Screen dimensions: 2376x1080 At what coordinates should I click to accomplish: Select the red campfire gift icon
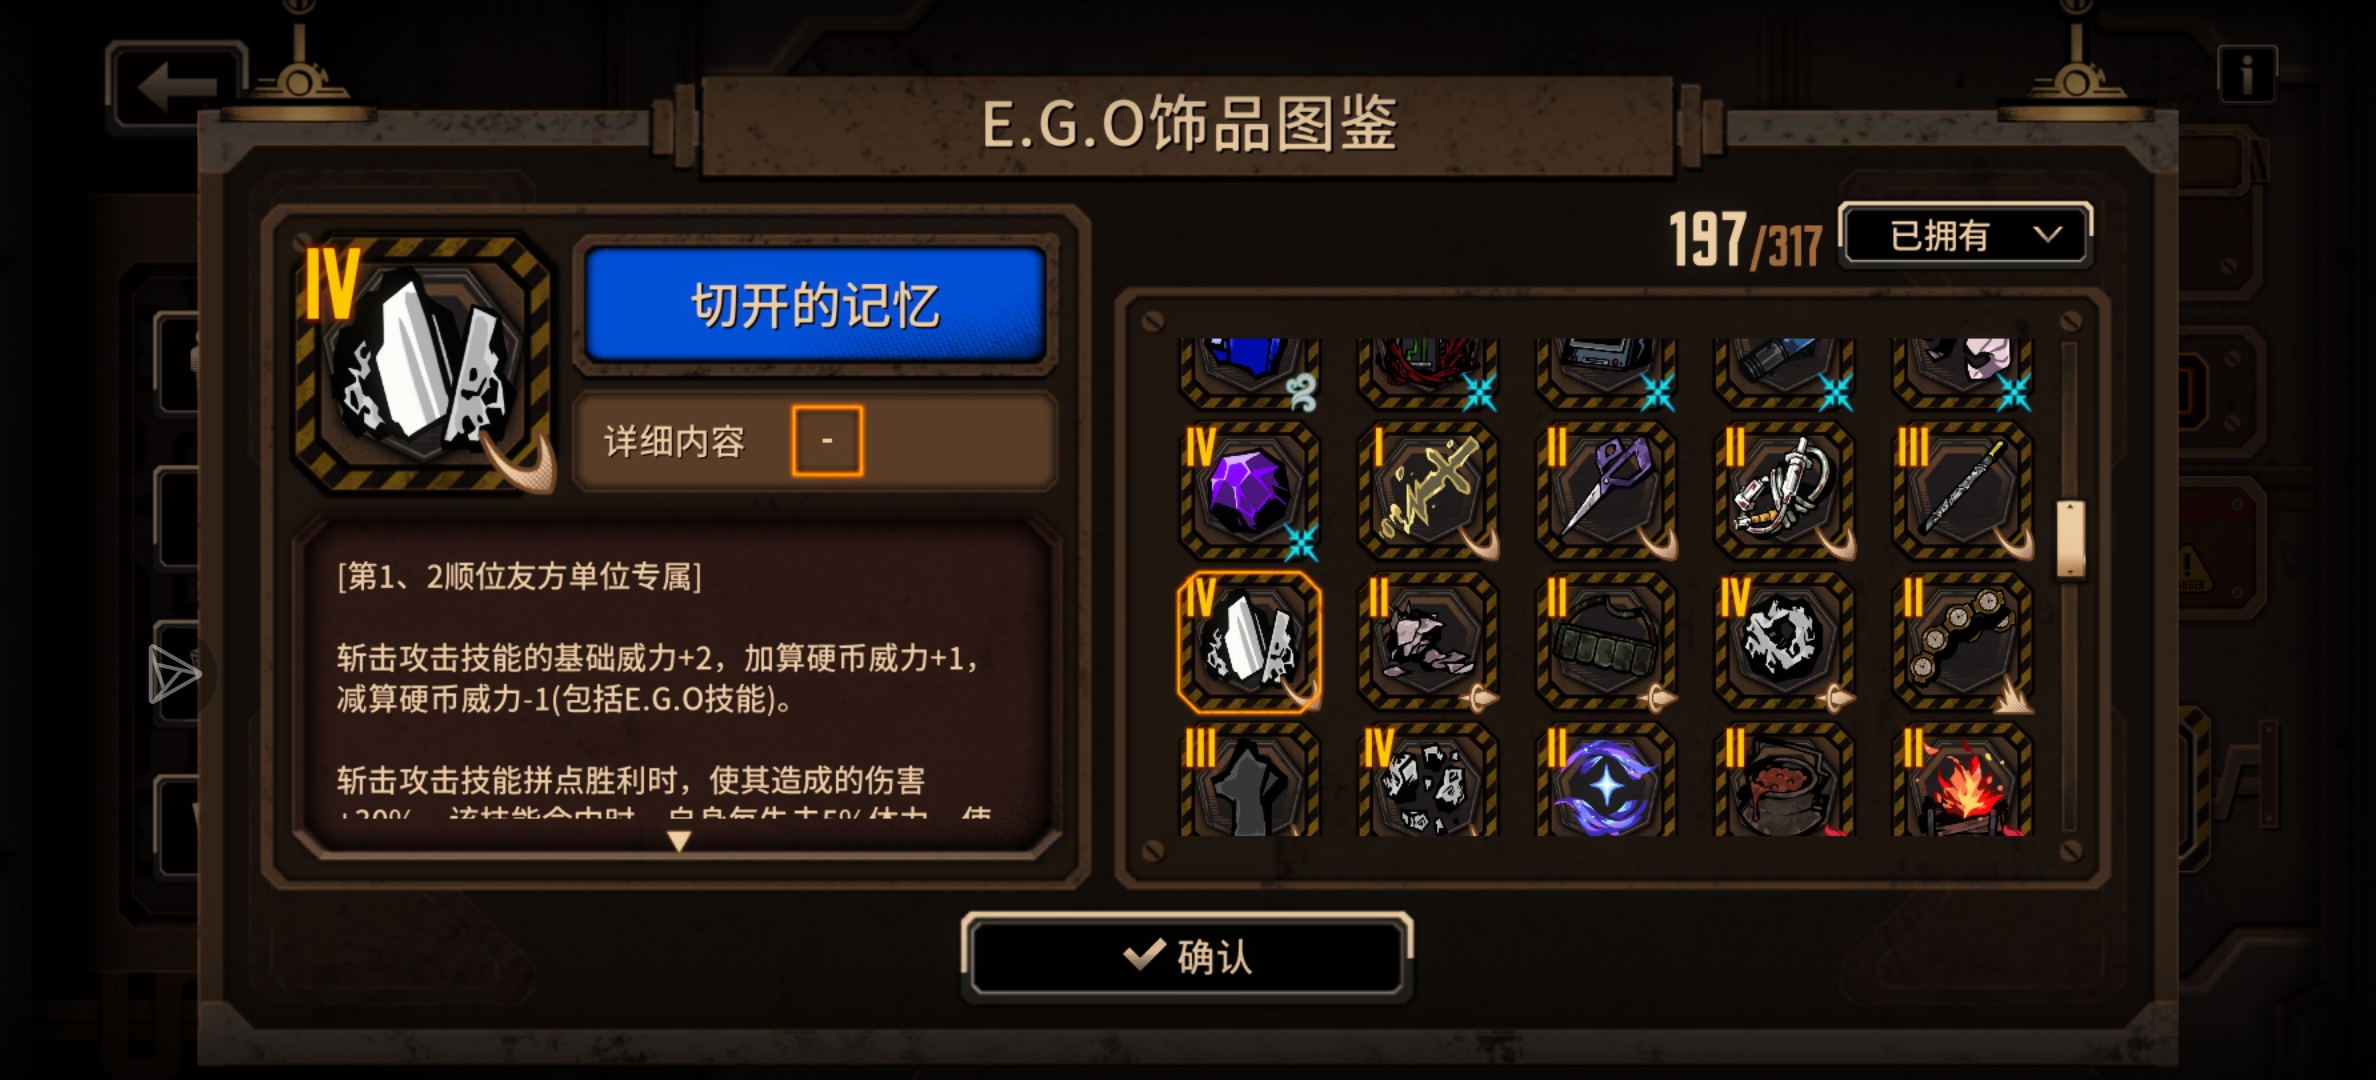point(1963,780)
